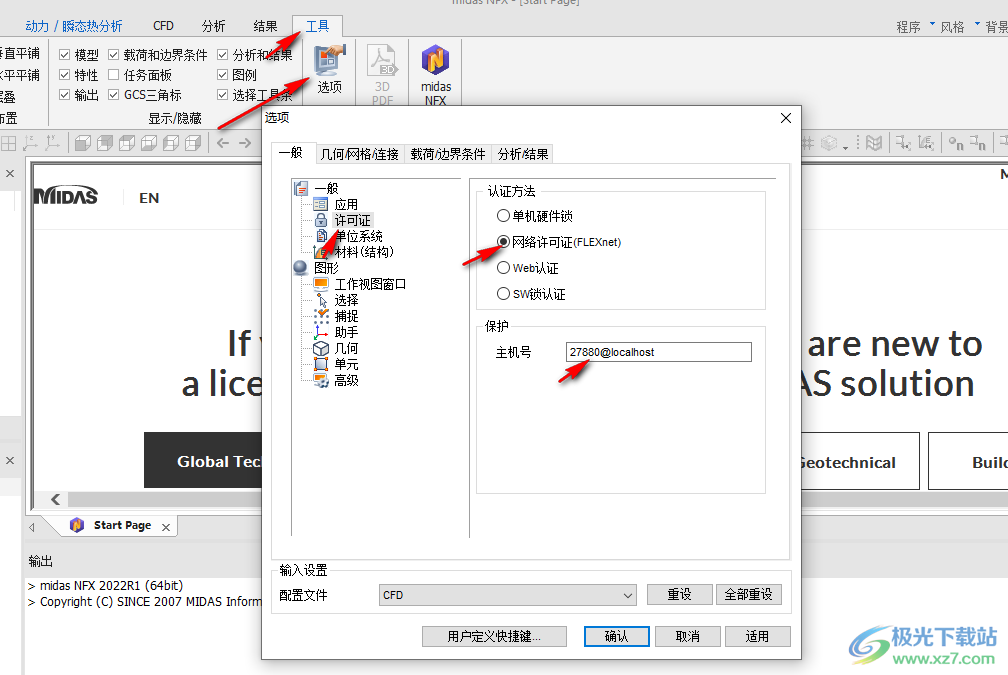The width and height of the screenshot is (1008, 675).
Task: Select the top-face cube view icon
Action: 127,143
